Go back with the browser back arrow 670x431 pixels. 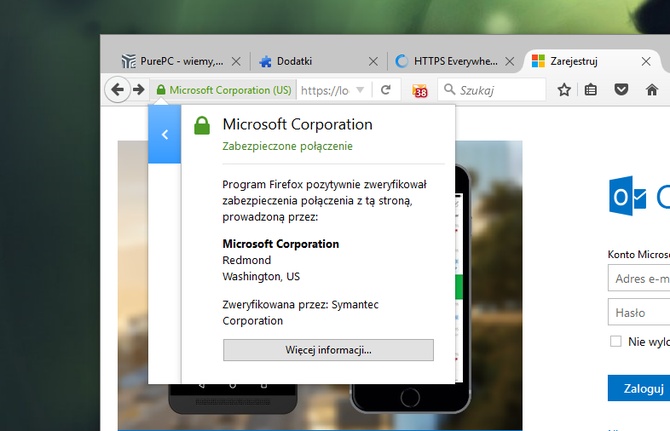coord(118,90)
